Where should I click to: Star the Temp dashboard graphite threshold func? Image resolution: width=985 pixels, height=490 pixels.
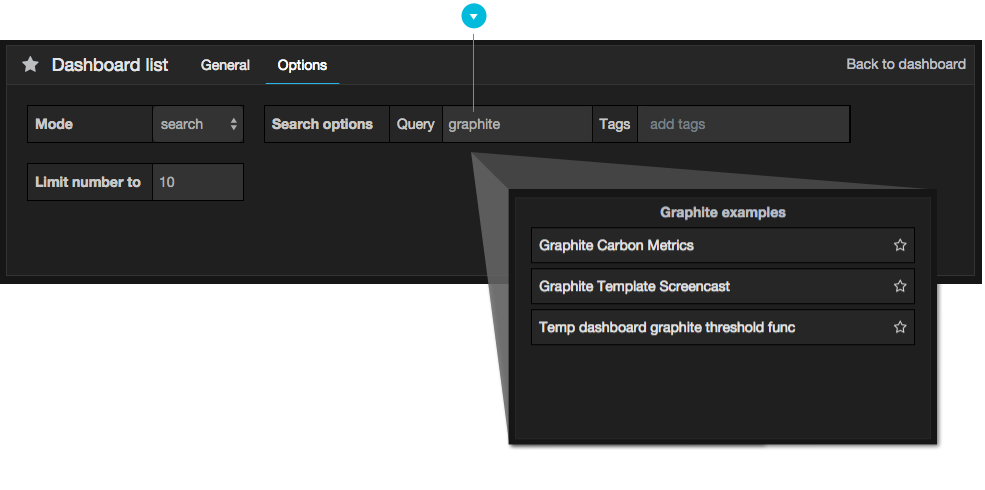coord(900,327)
